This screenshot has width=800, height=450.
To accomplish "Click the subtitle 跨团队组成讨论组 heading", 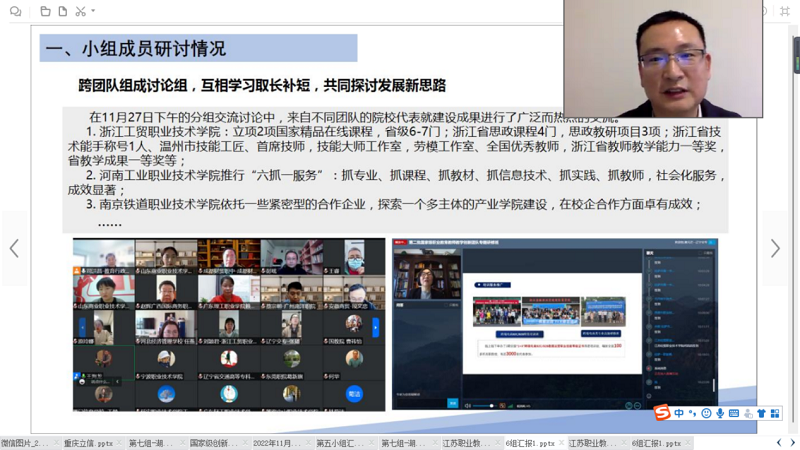I will [x=262, y=85].
